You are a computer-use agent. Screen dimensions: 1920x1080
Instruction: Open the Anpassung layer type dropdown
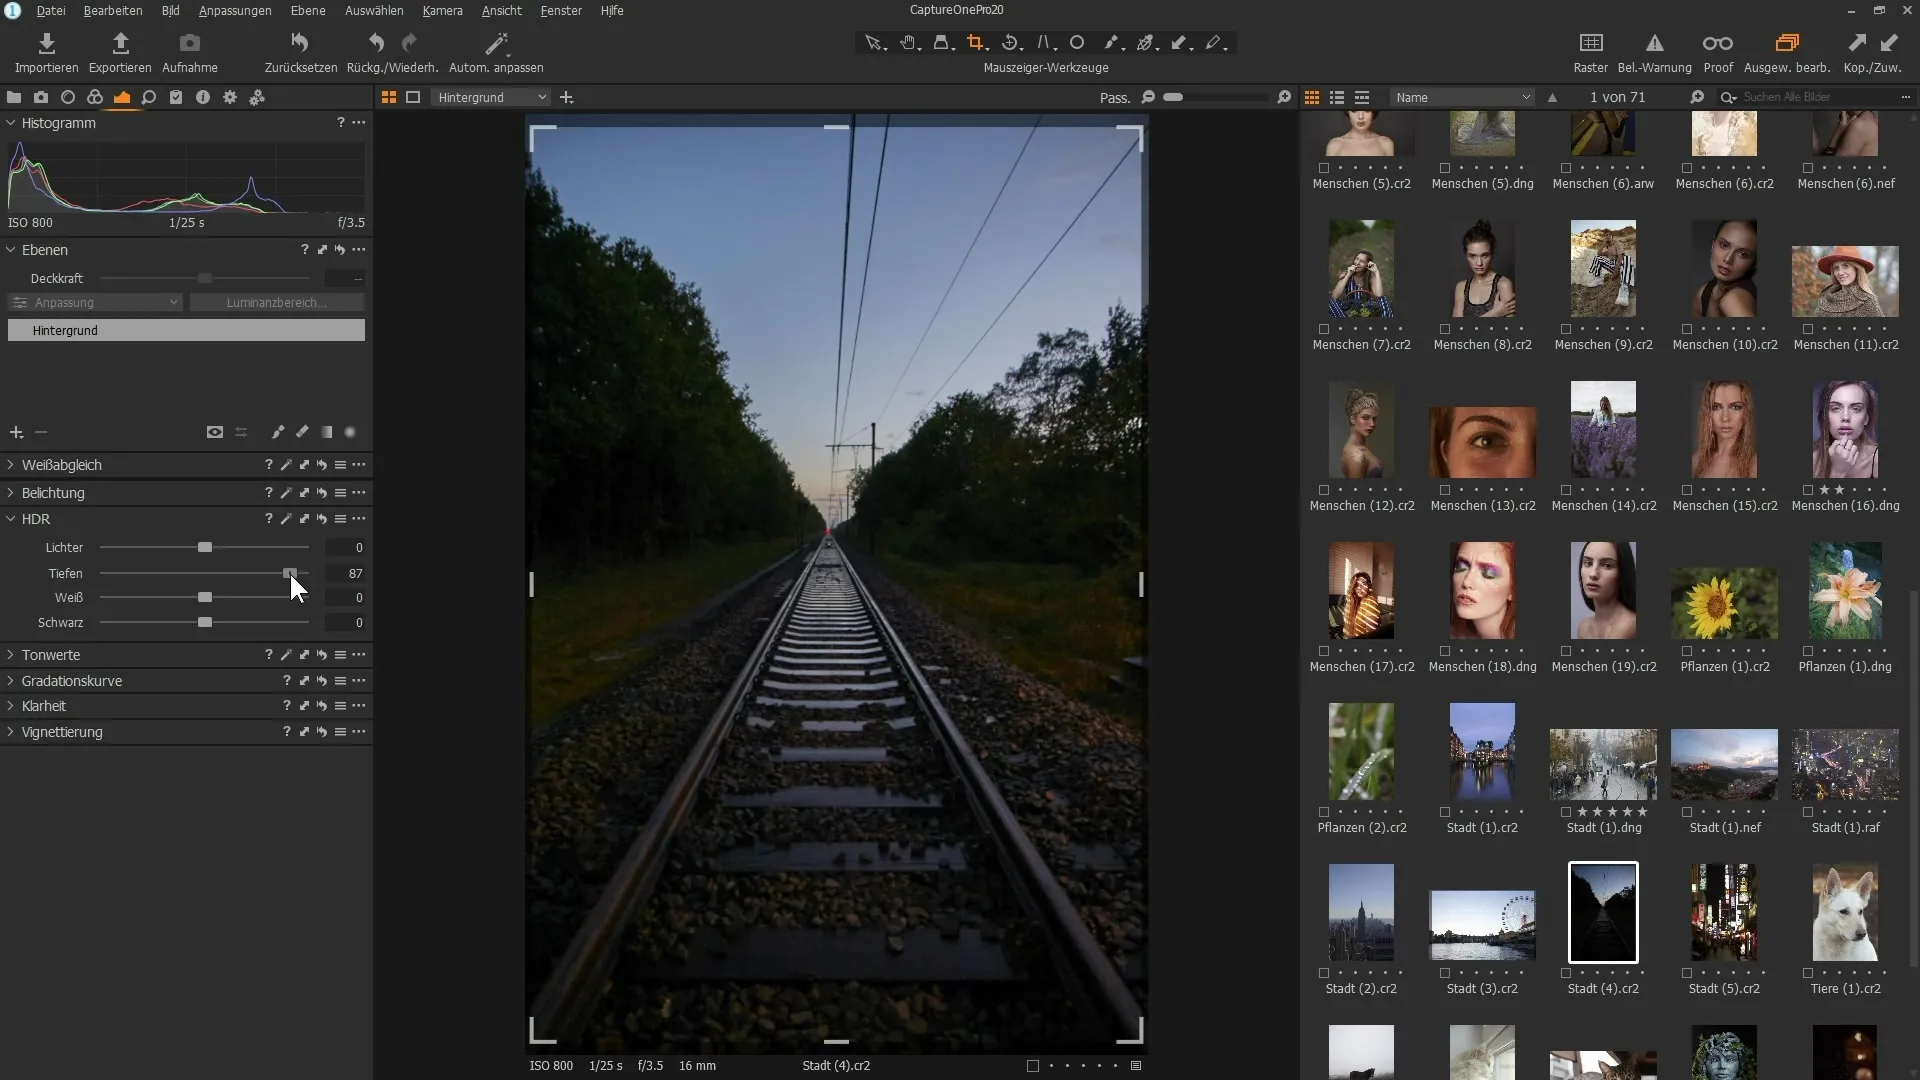[95, 302]
